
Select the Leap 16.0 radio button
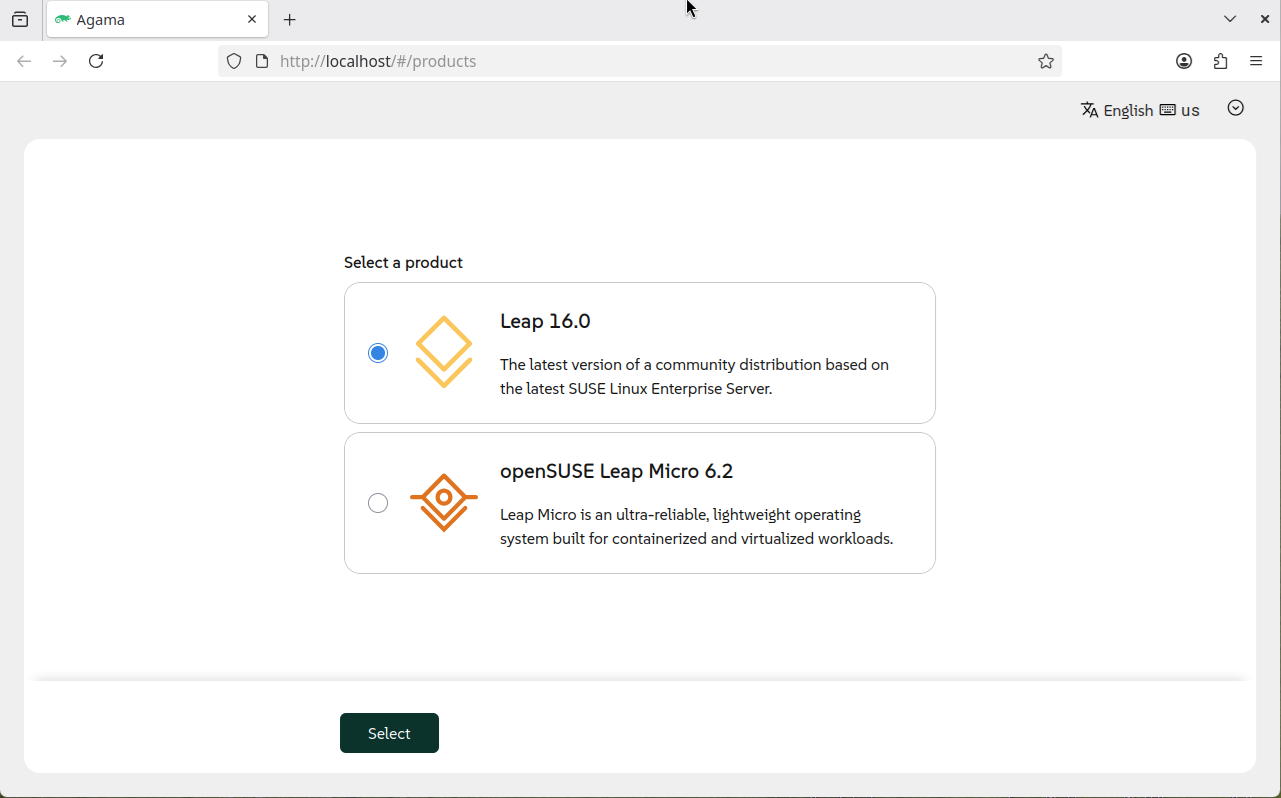tap(378, 353)
